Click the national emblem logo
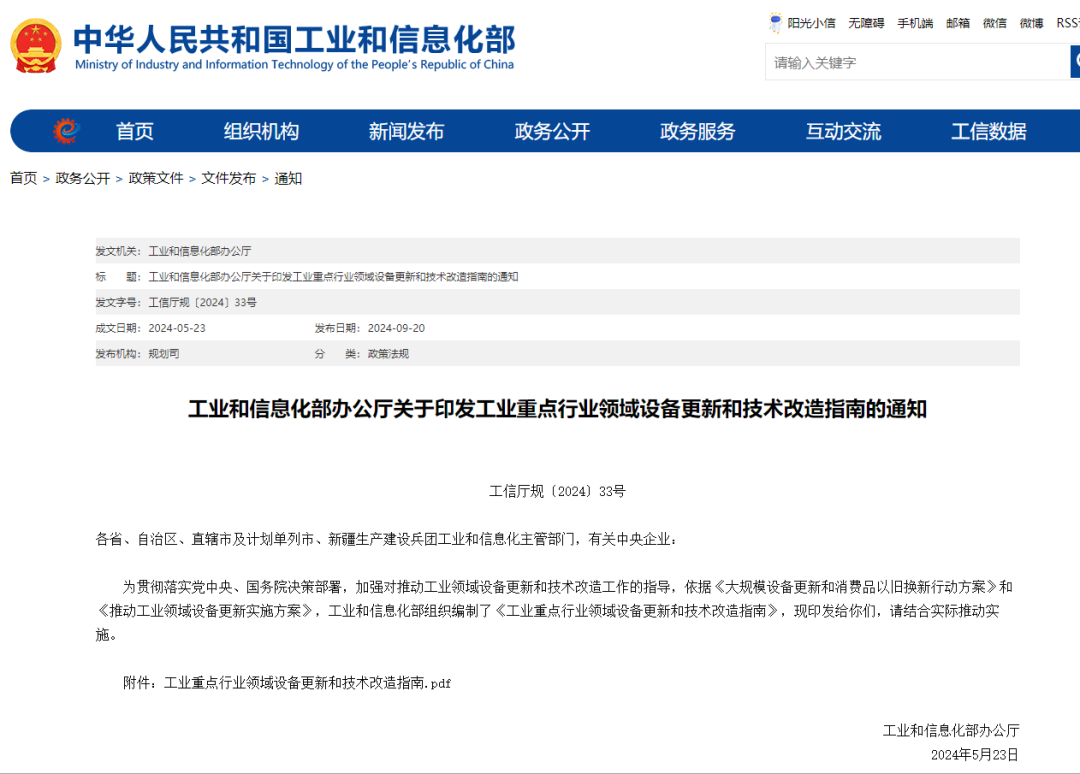Screen dimensions: 1080x774 pyautogui.click(x=36, y=46)
